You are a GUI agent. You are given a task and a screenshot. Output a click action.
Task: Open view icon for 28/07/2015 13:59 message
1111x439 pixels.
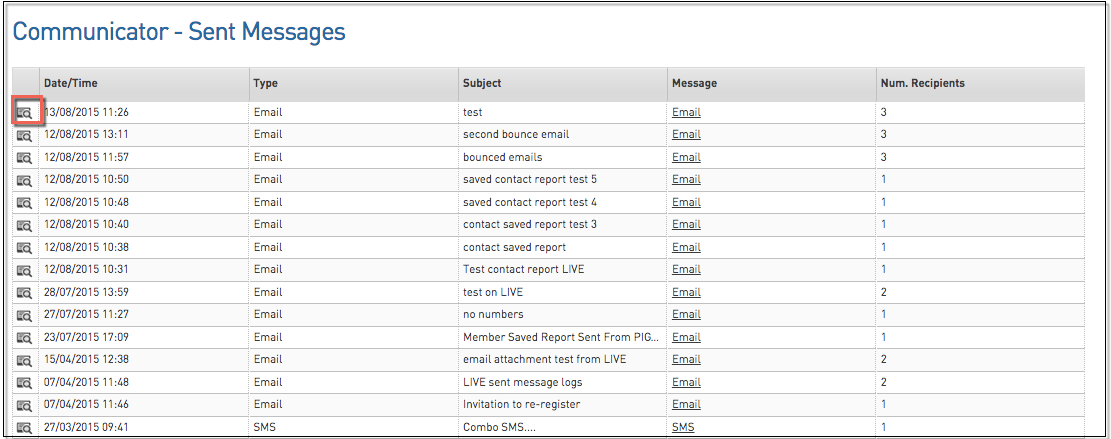[25, 293]
